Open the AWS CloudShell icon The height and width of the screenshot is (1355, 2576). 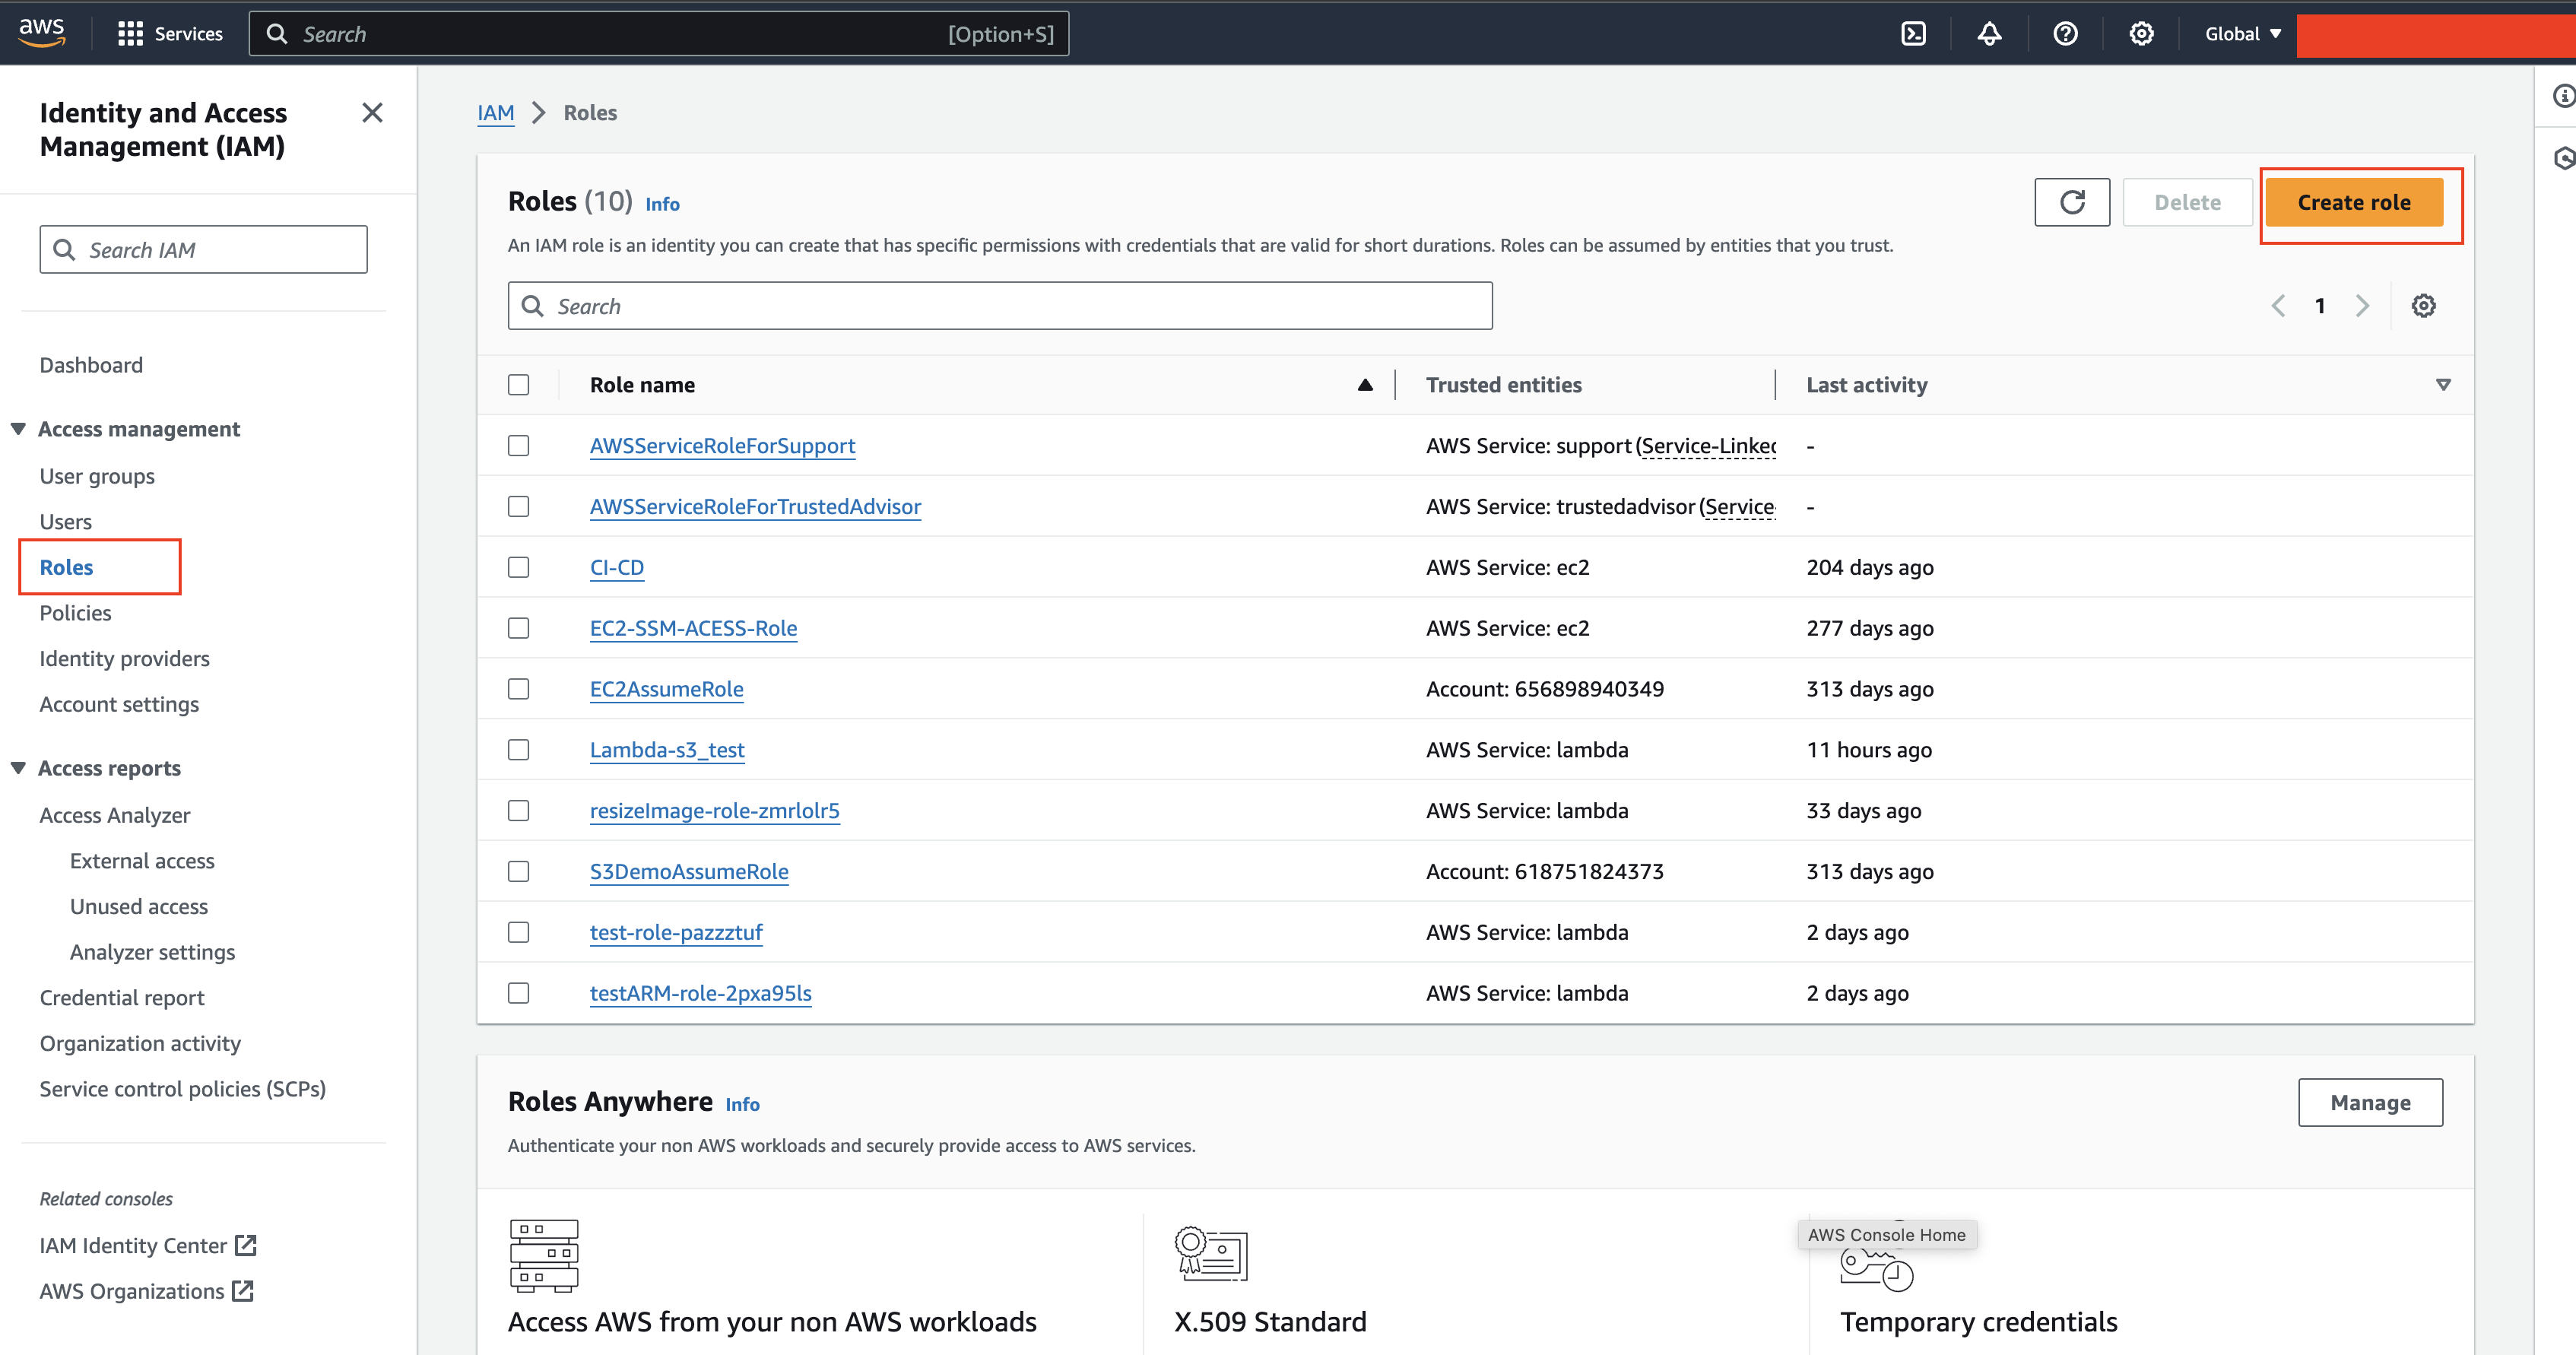(1913, 34)
